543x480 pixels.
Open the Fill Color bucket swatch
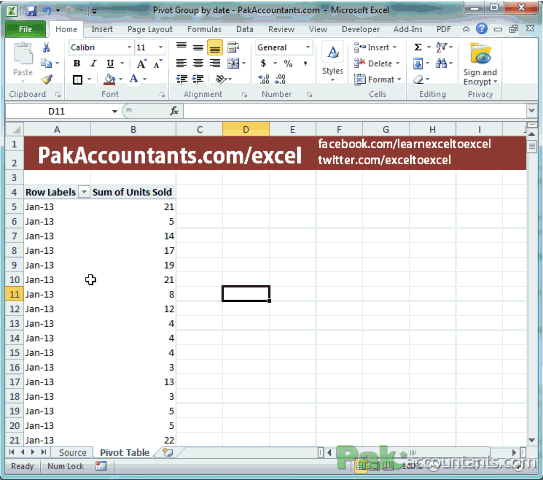(x=109, y=79)
